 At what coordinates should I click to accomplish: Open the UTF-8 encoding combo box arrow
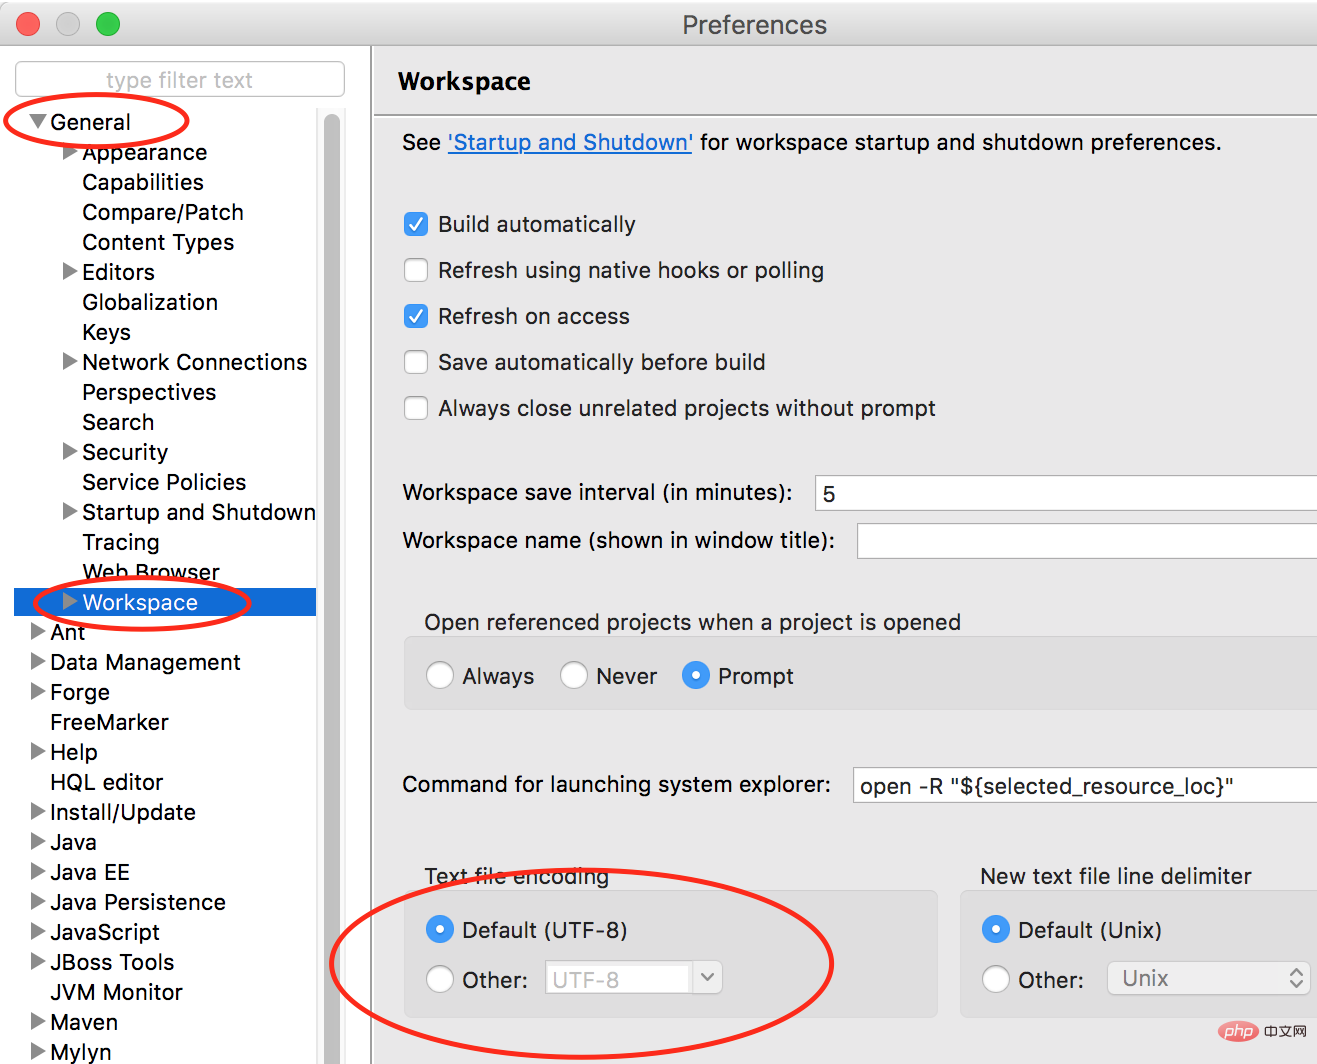coord(707,977)
